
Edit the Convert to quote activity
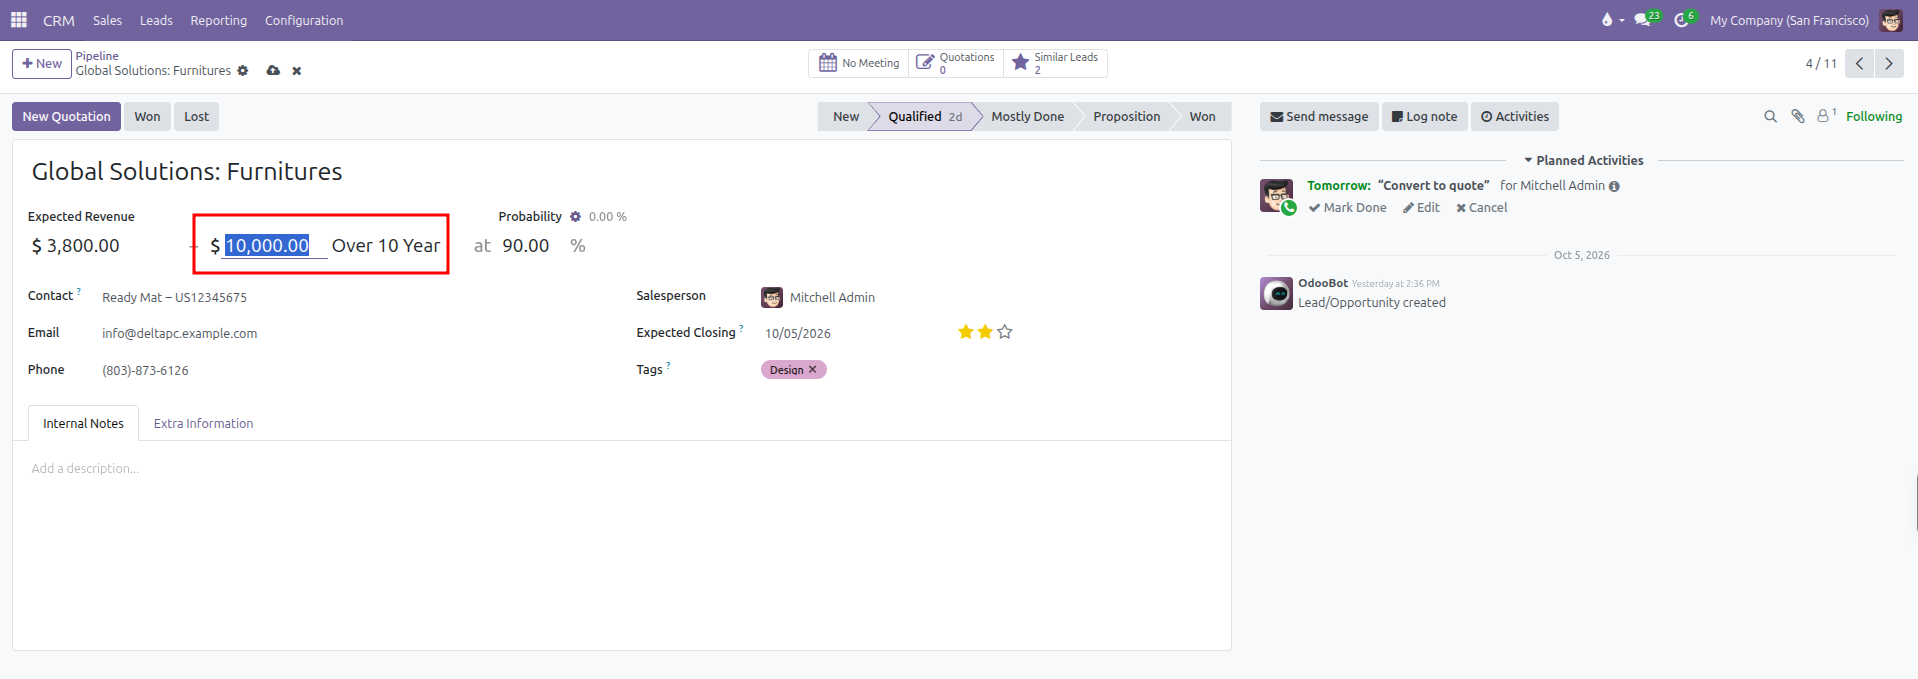[x=1421, y=208]
